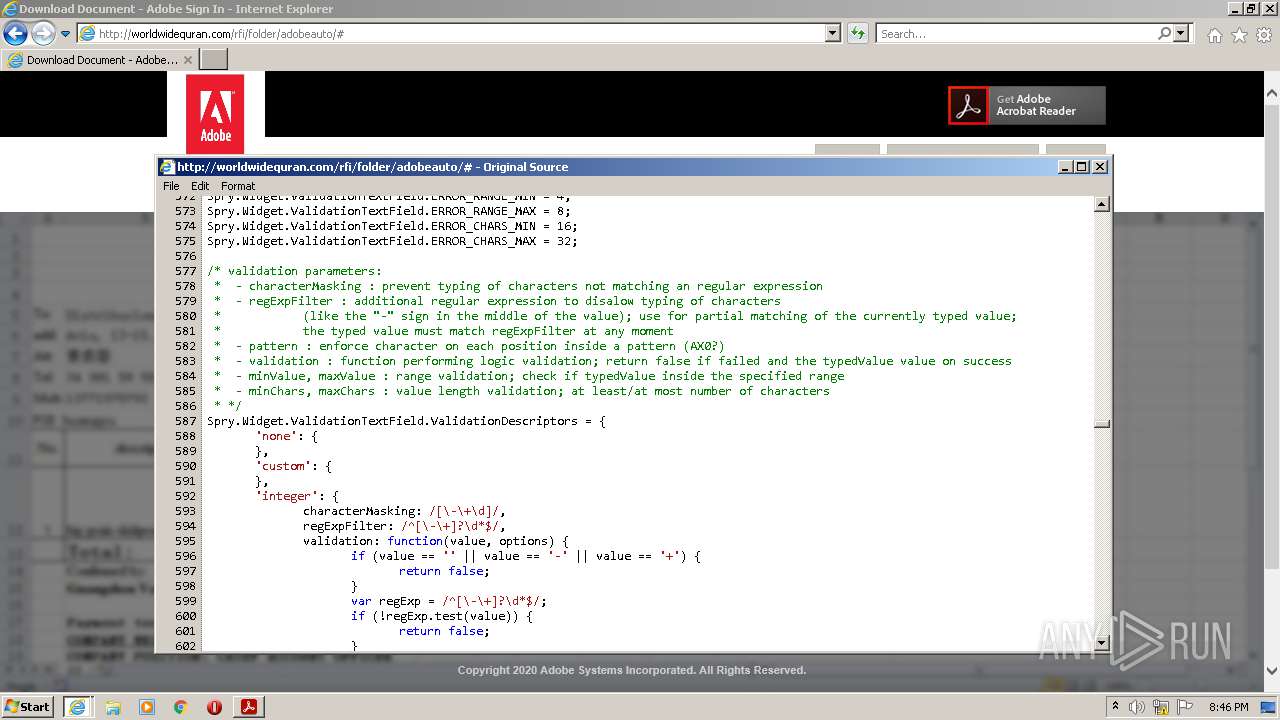Click the refresh page icon
The width and height of the screenshot is (1280, 720).
pyautogui.click(x=857, y=34)
